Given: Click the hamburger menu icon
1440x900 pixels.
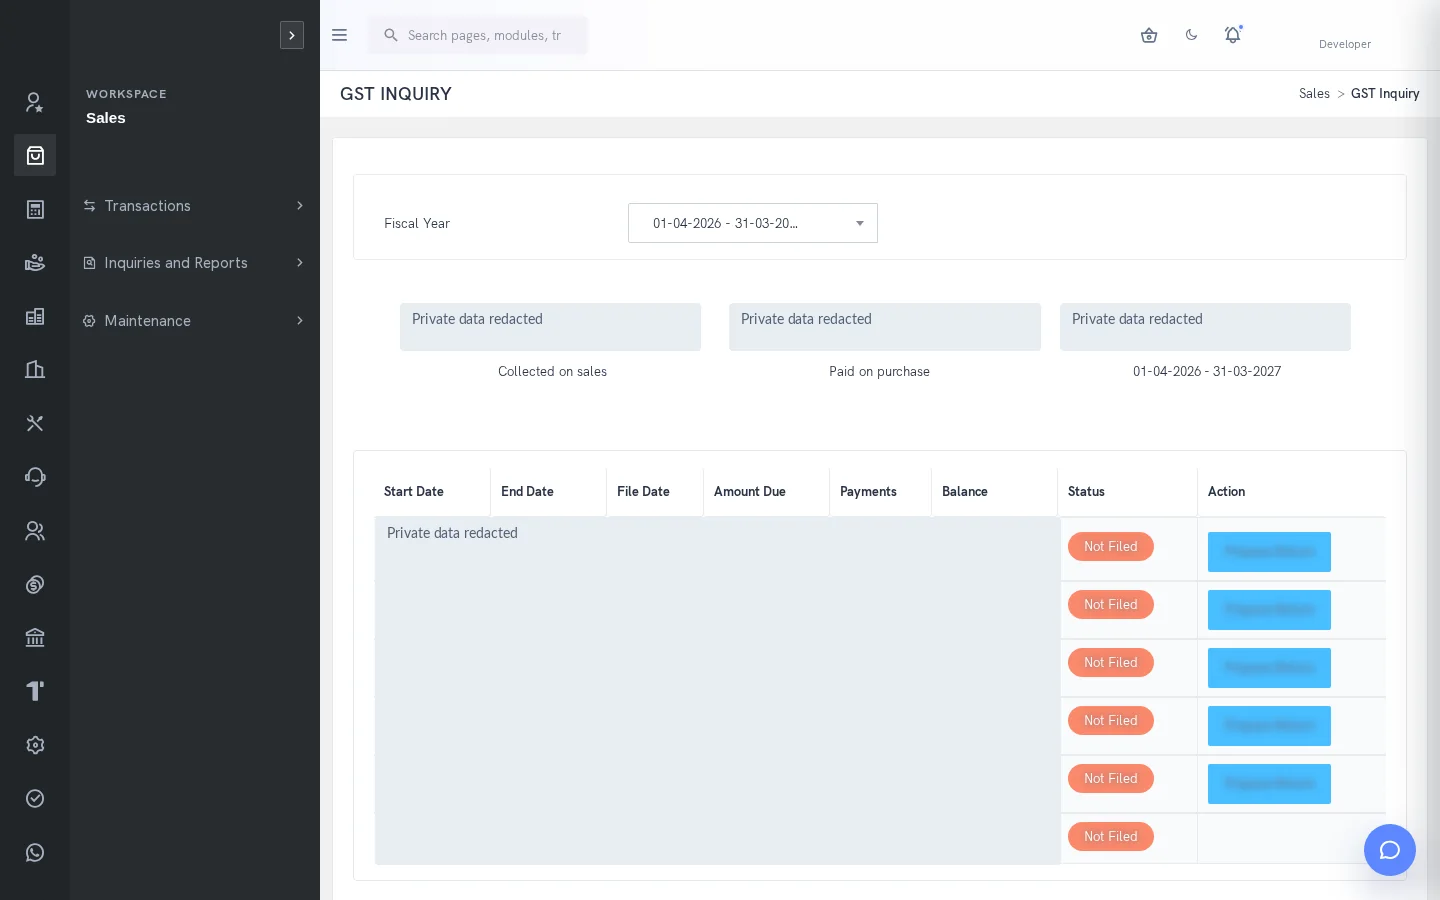Looking at the screenshot, I should [x=340, y=35].
